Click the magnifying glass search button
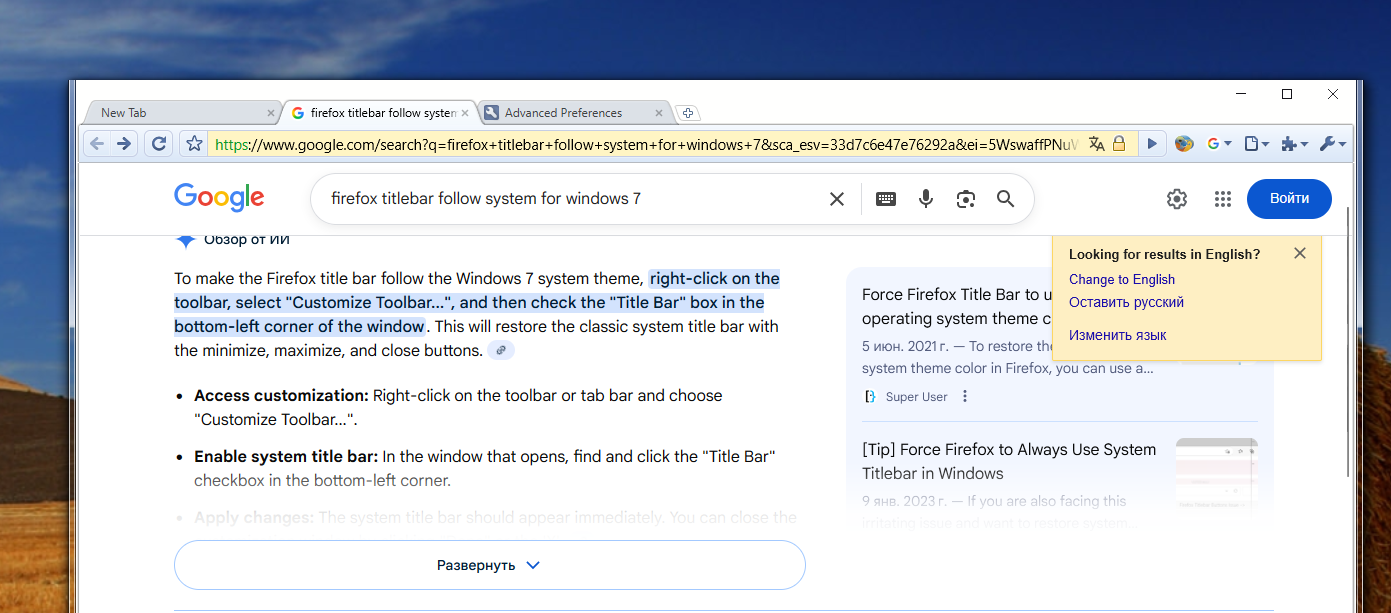The image size is (1391, 613). (1006, 199)
